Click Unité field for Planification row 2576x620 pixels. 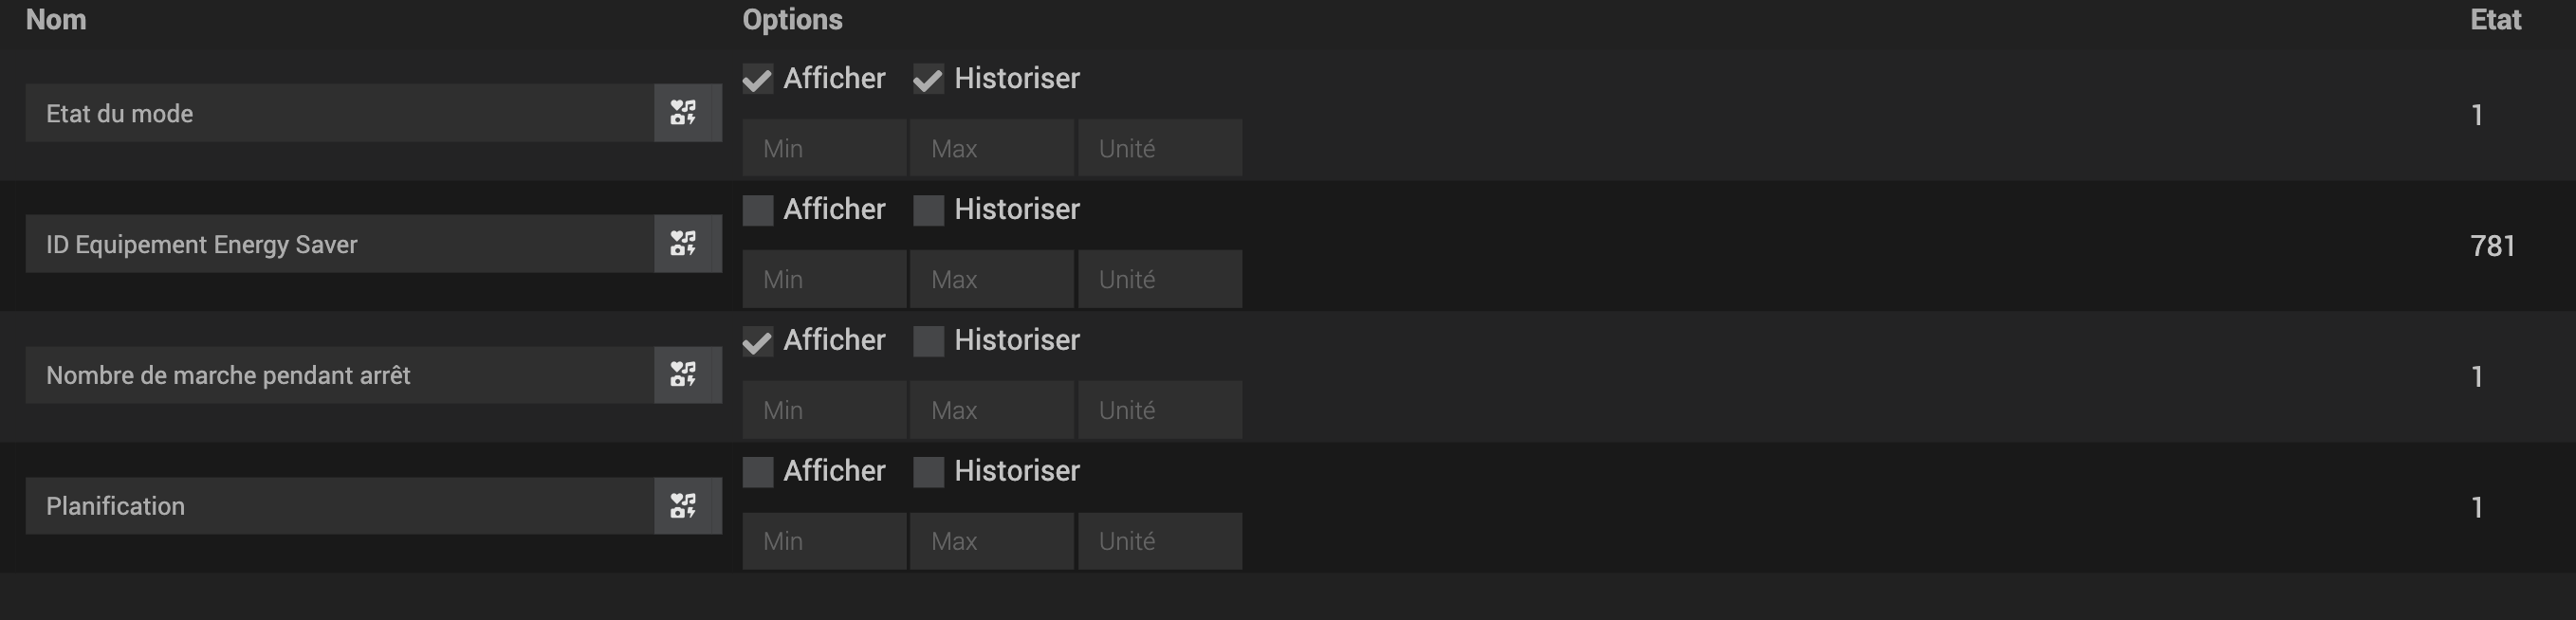pos(1159,541)
